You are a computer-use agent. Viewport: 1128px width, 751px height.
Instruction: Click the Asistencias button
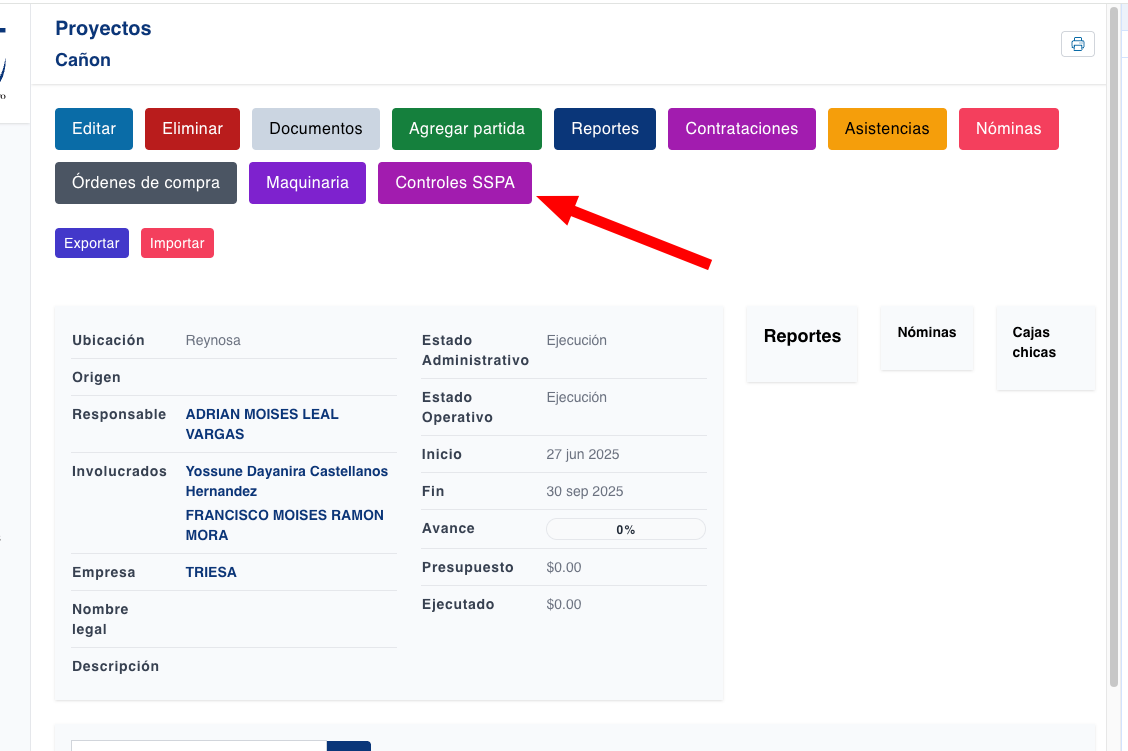886,128
